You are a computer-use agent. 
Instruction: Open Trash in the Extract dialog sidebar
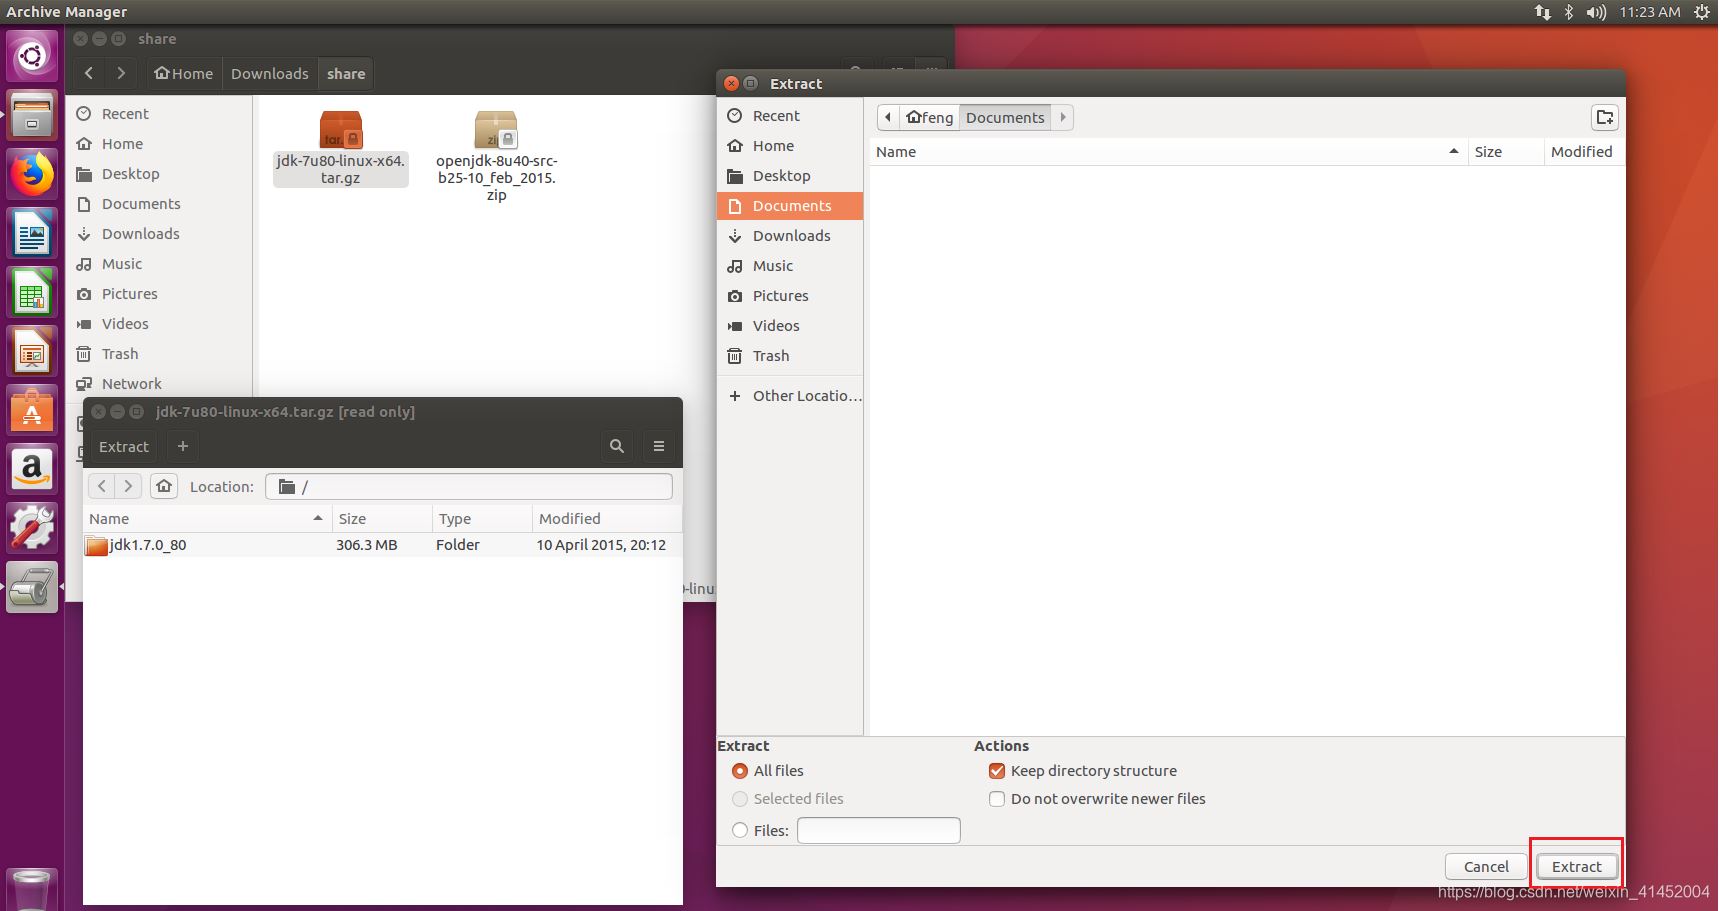point(790,356)
